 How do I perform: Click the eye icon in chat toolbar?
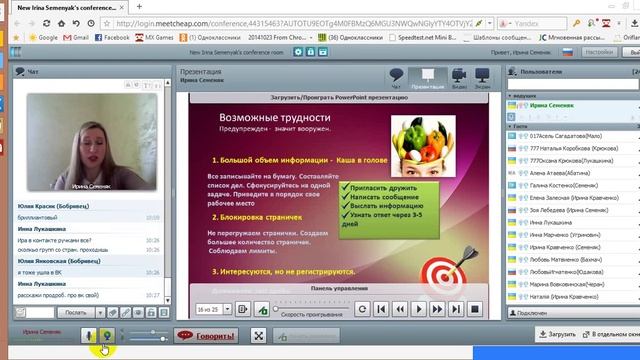point(138,313)
